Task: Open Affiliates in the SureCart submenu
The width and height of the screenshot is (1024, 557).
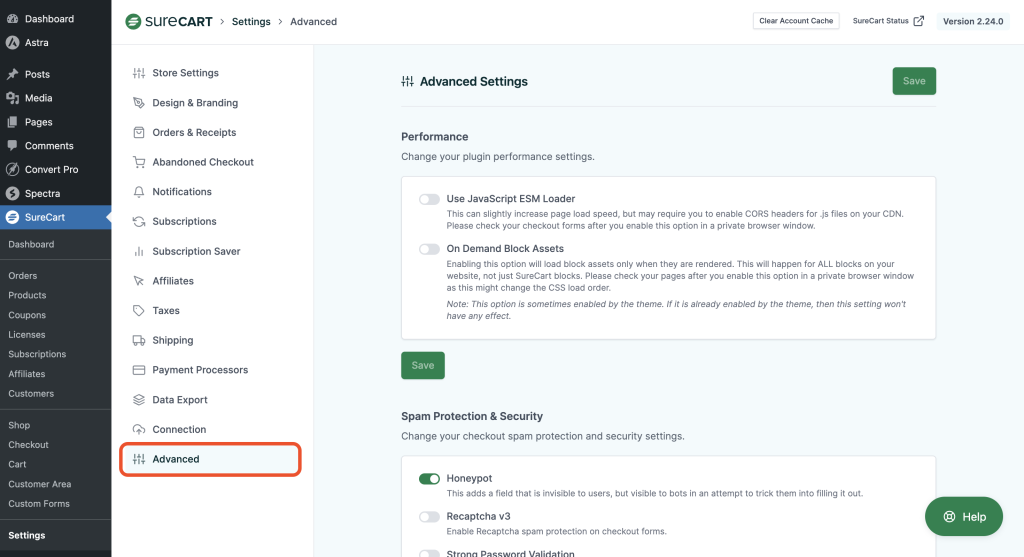Action: 27,374
